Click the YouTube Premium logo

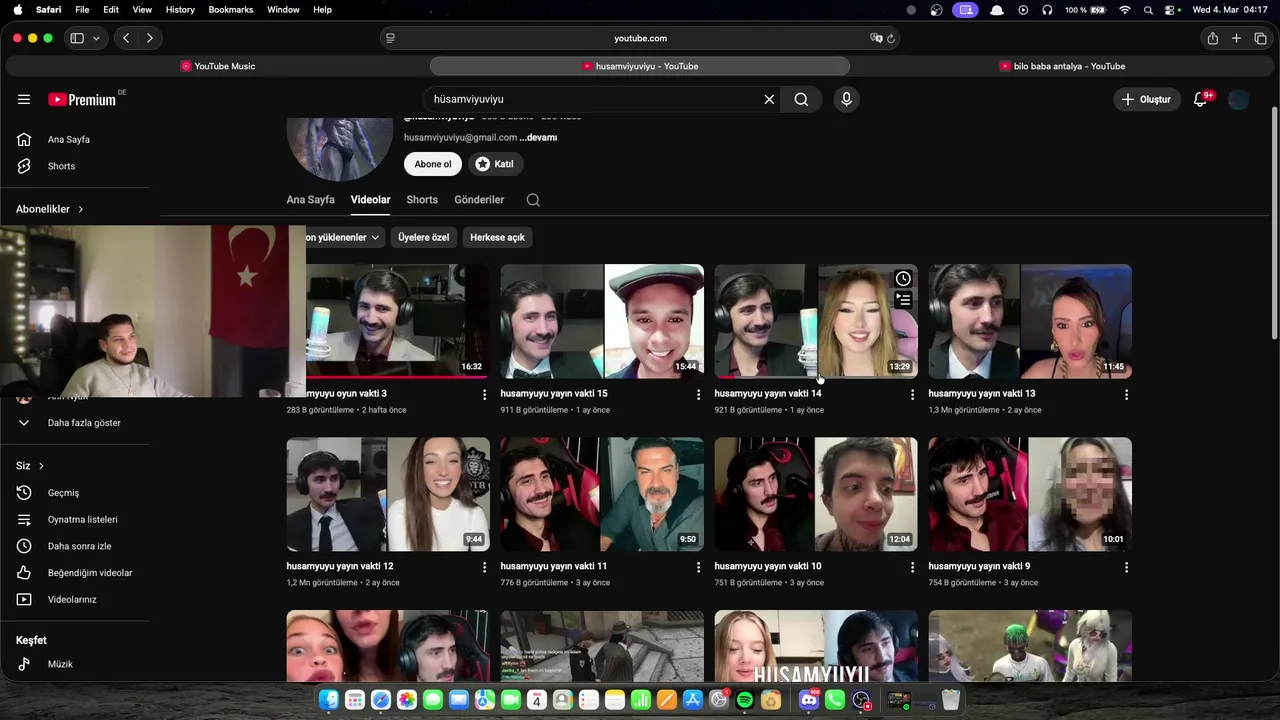tap(82, 99)
